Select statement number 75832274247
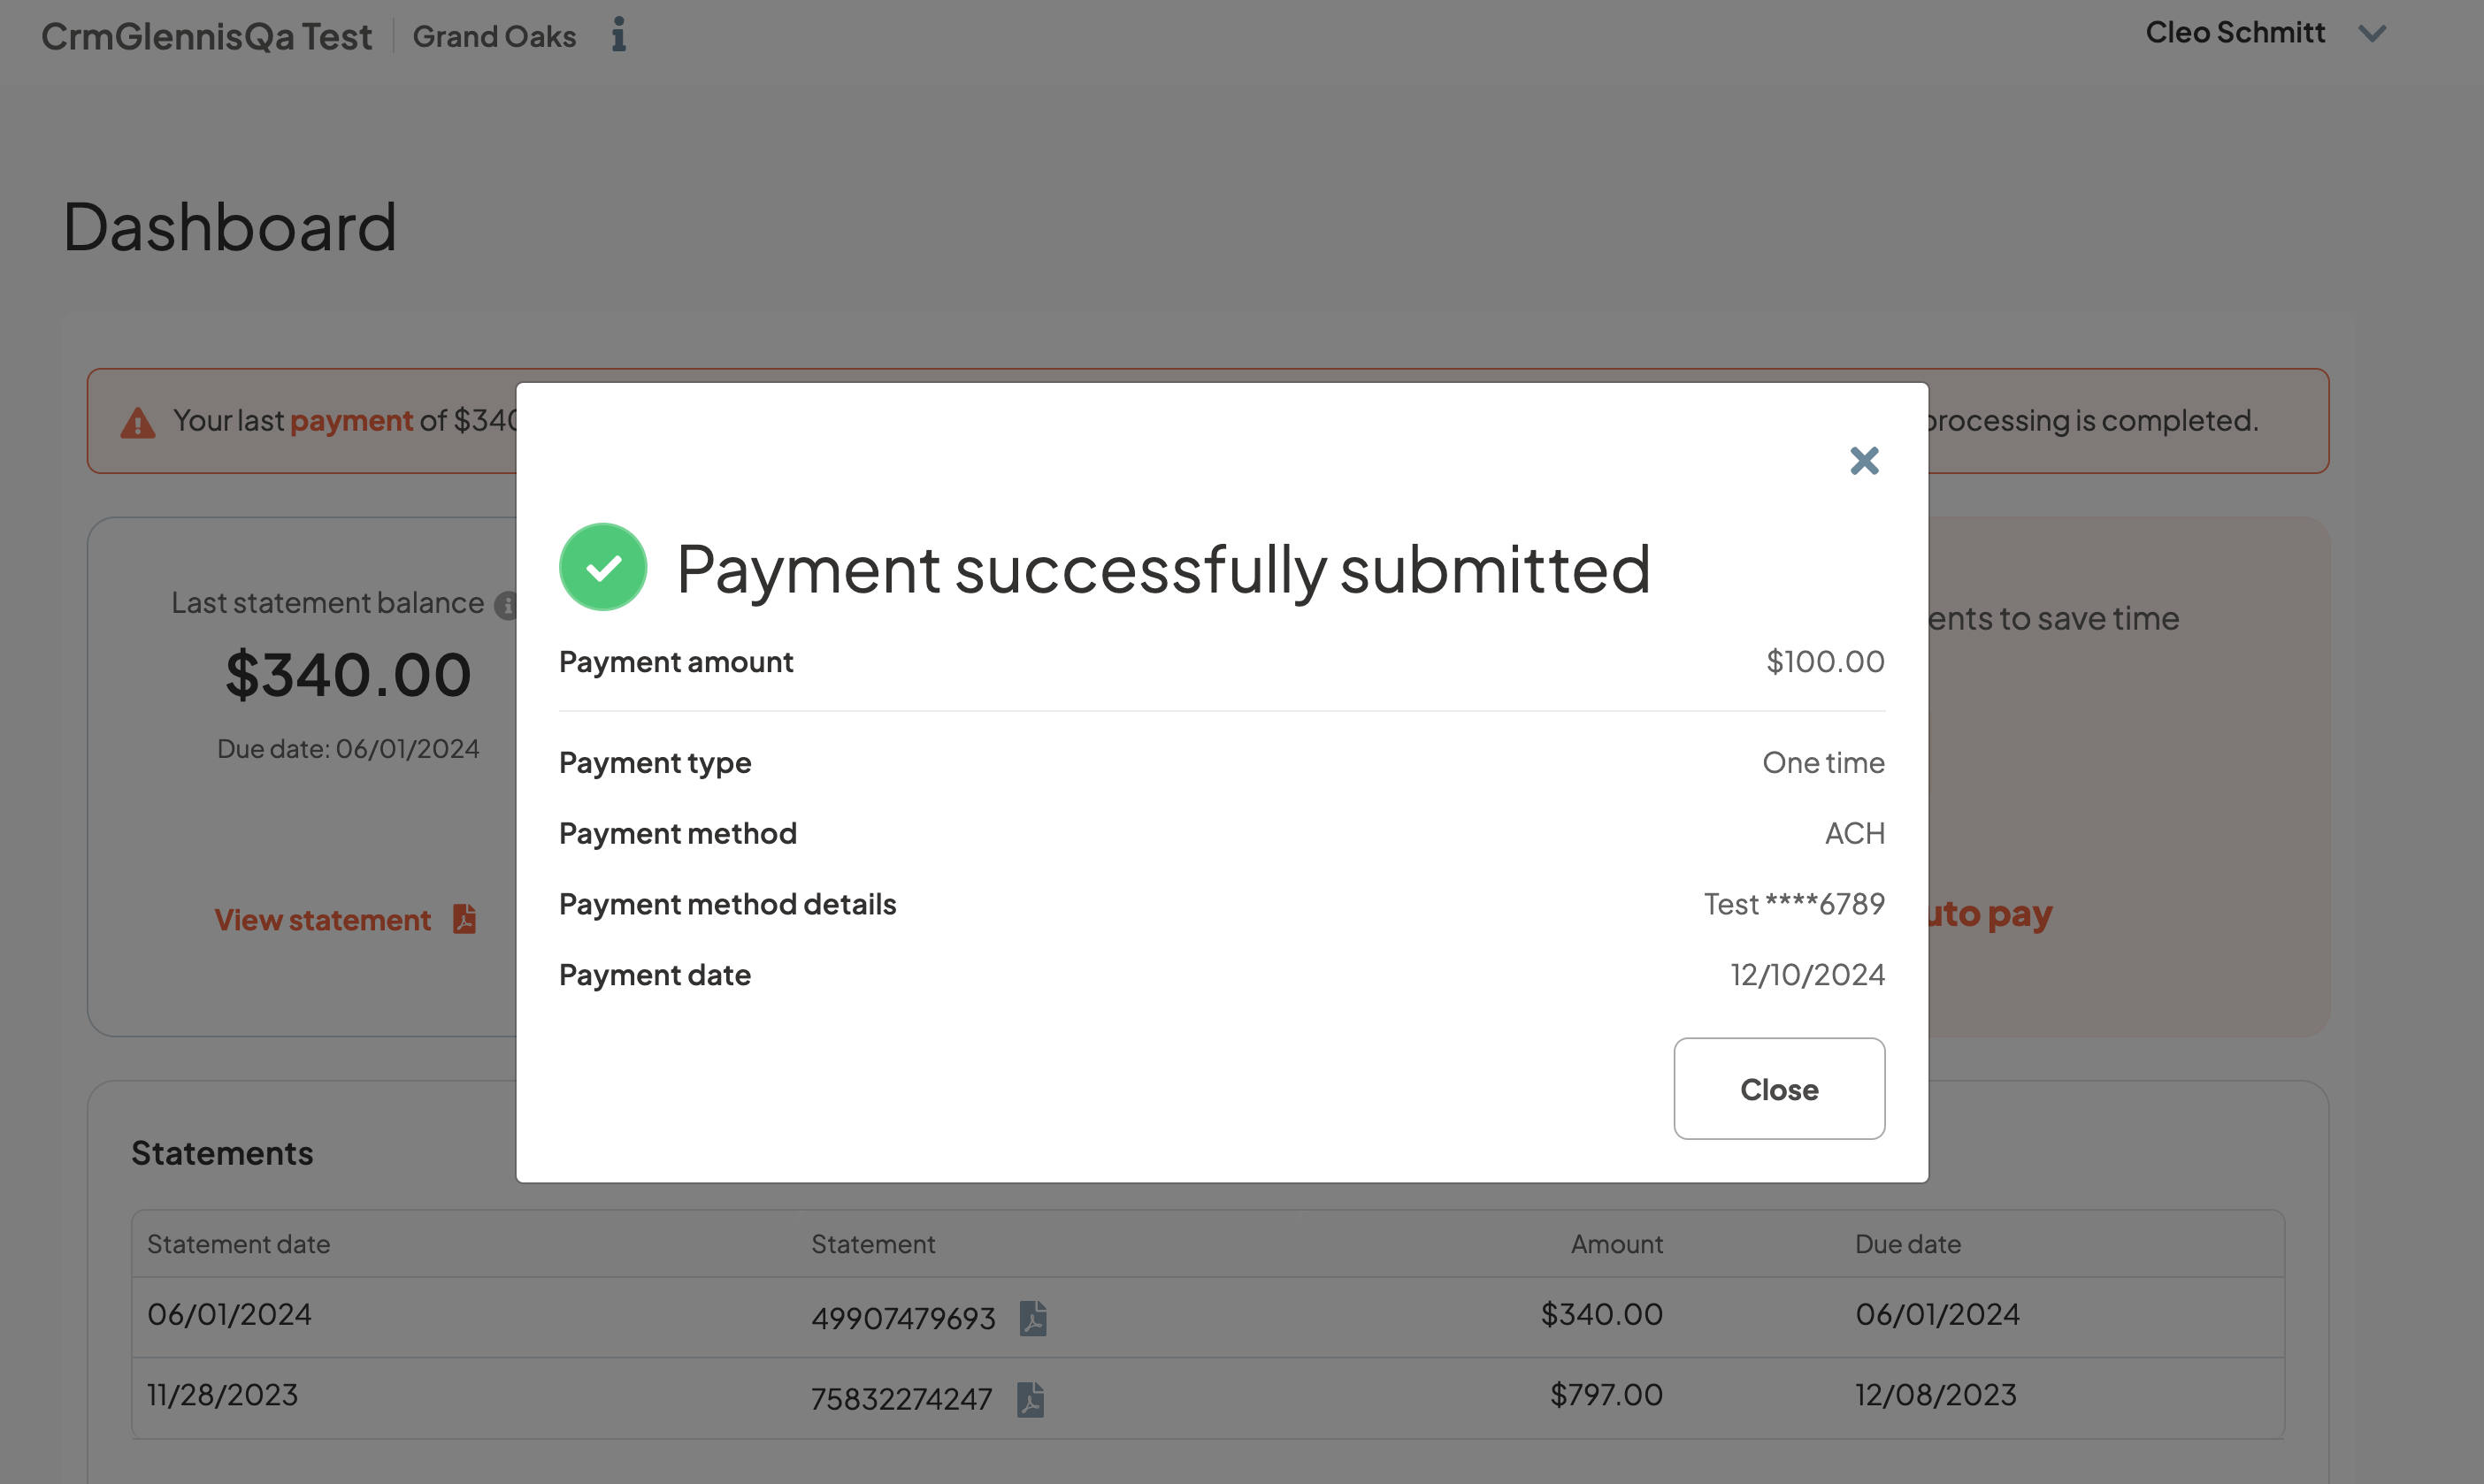 coord(901,1399)
